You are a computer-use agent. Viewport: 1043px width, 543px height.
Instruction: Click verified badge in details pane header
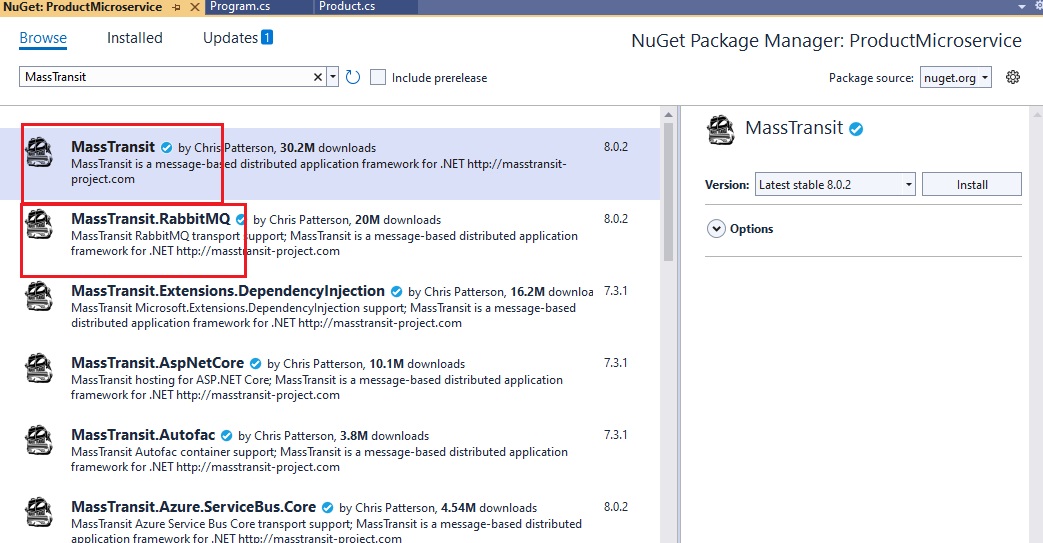(x=857, y=129)
